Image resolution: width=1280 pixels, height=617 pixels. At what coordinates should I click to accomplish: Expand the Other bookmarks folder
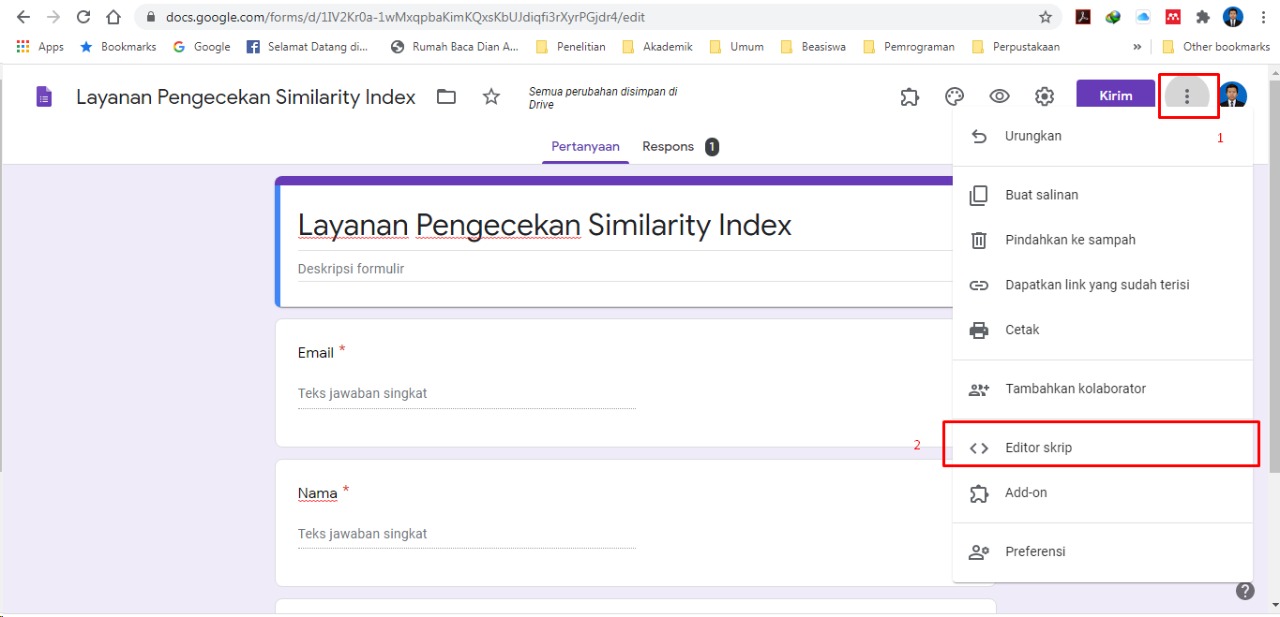(x=1215, y=47)
